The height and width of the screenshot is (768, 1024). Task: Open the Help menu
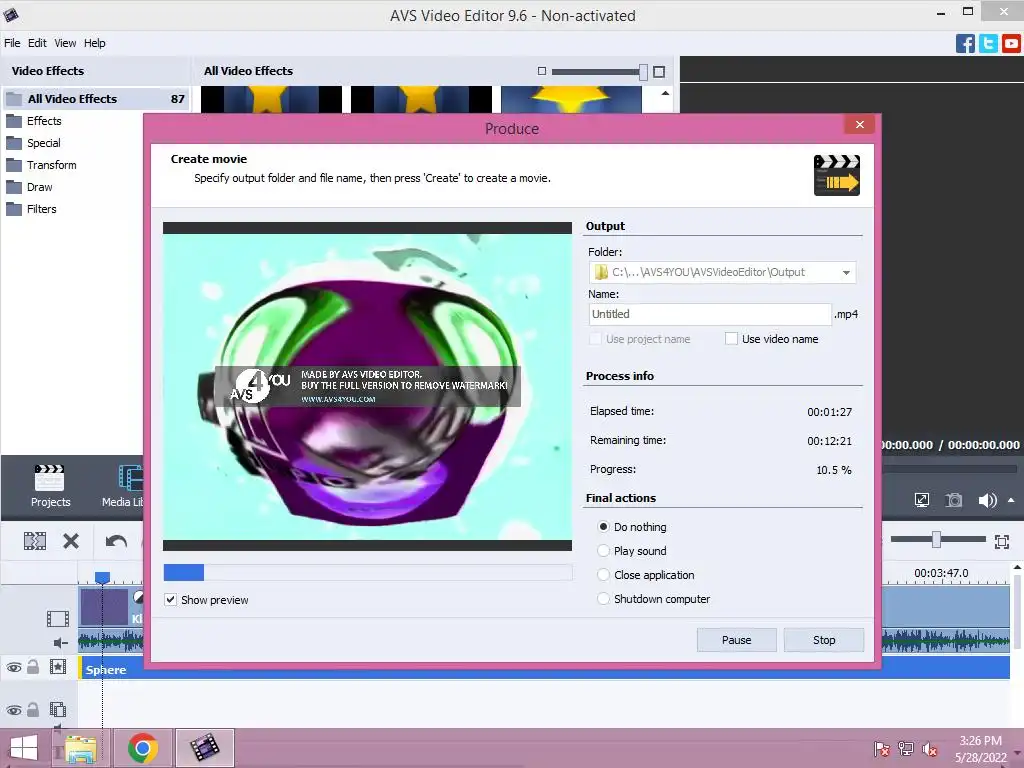95,43
